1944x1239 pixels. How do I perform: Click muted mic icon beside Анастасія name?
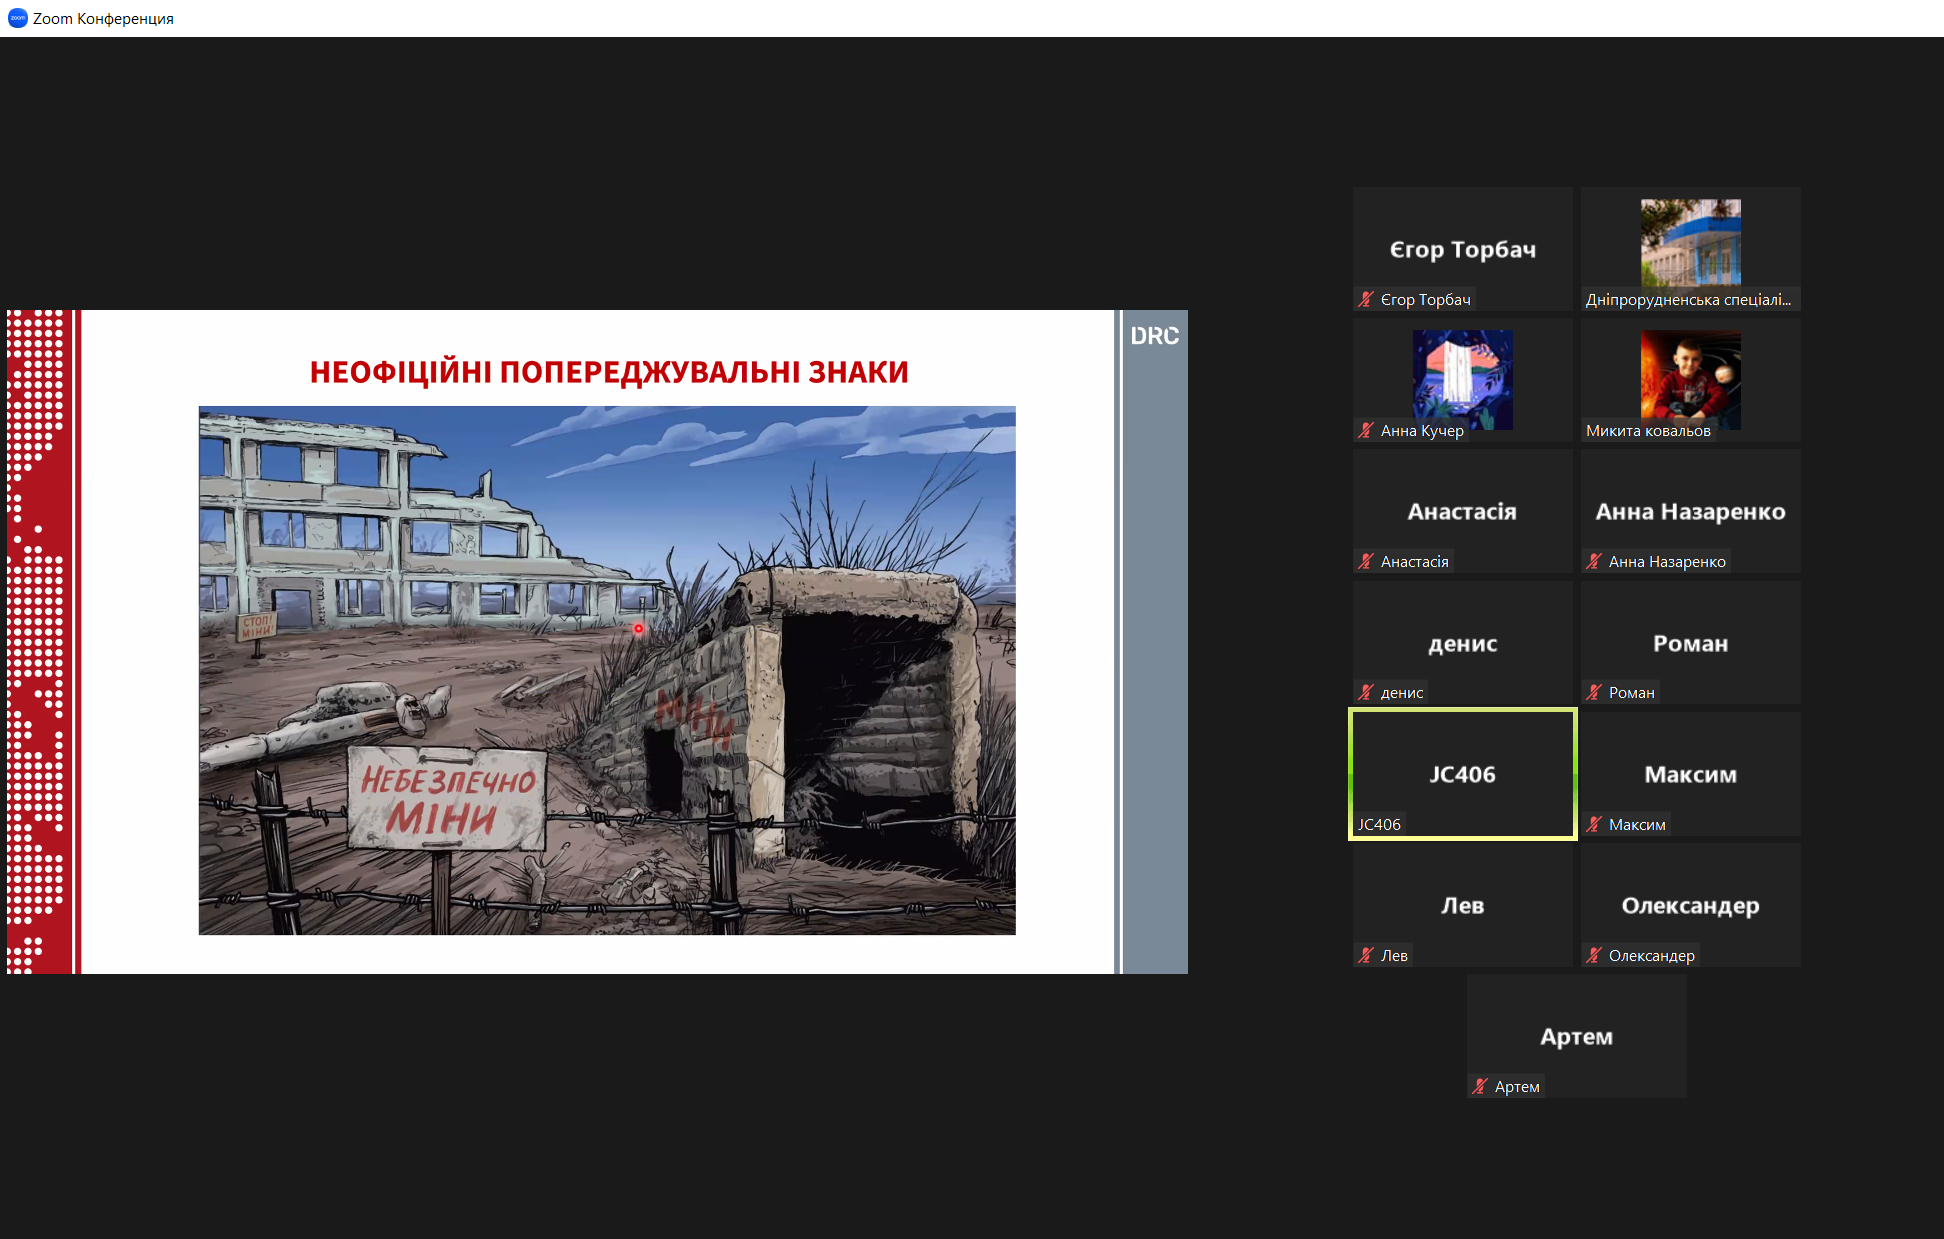click(x=1366, y=561)
